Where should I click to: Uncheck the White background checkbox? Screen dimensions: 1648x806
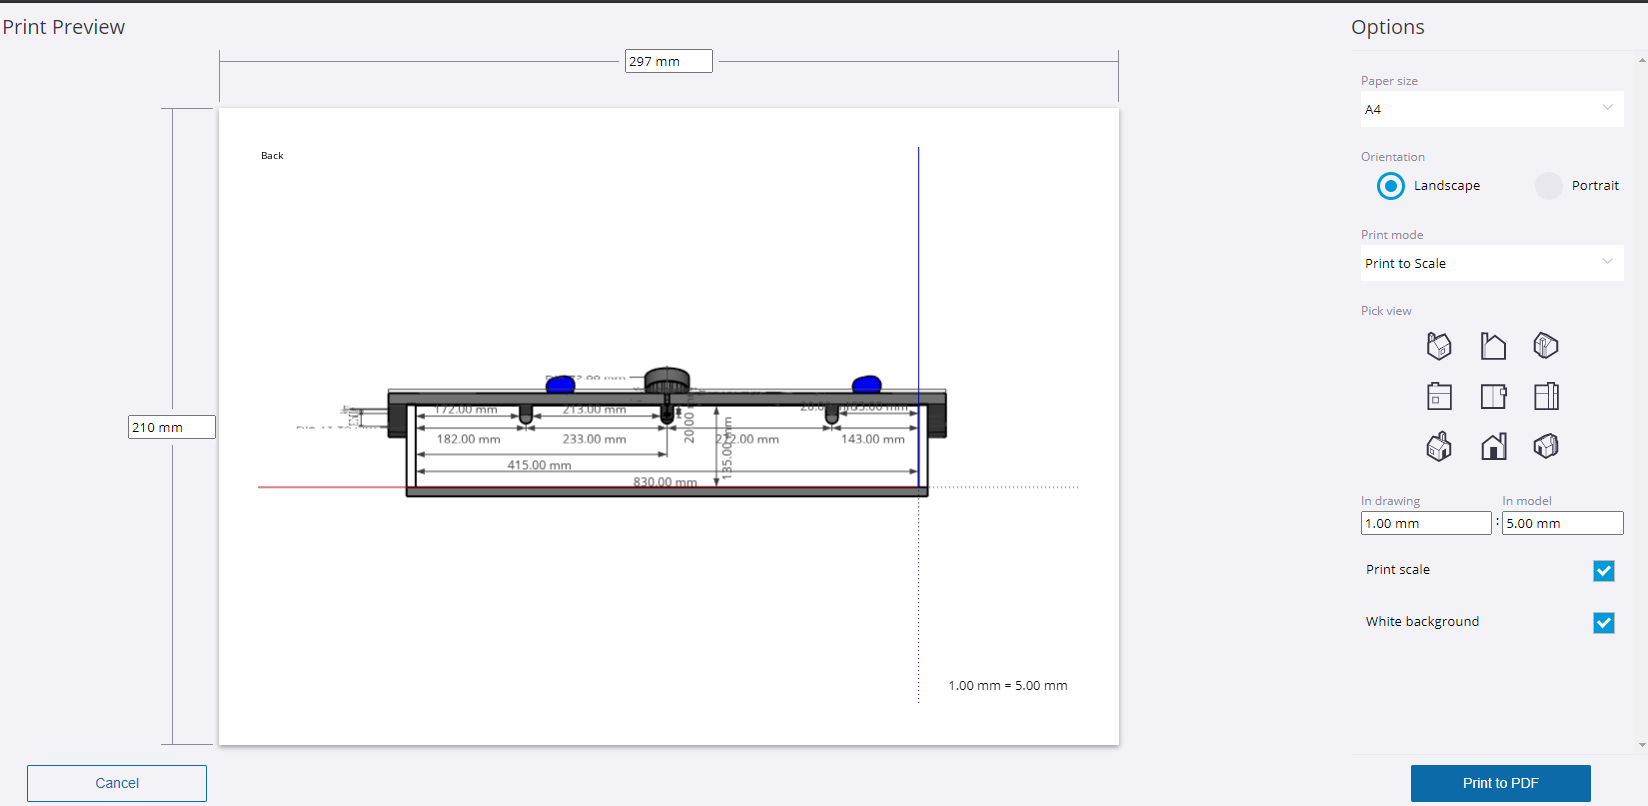[1604, 622]
